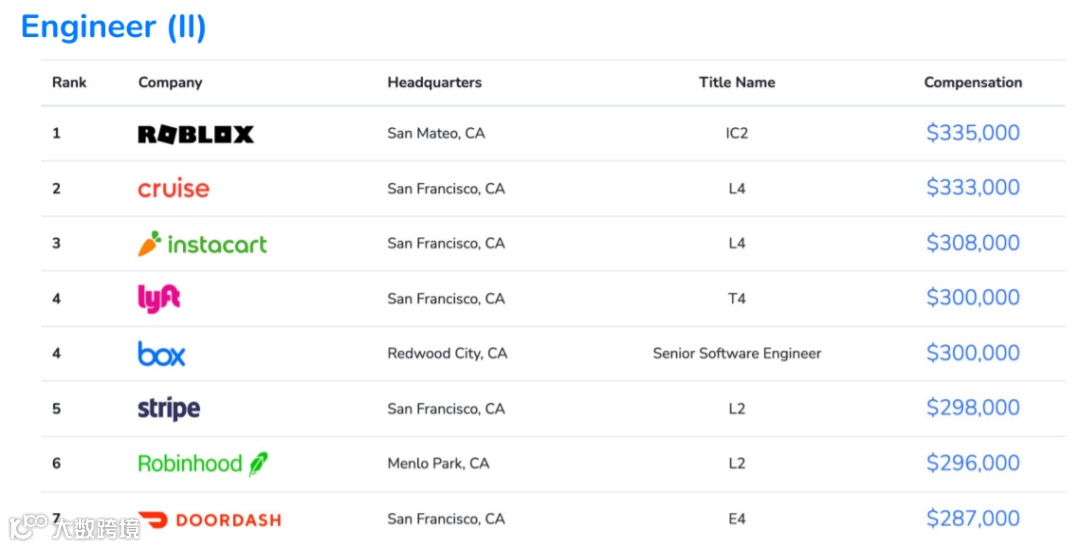The width and height of the screenshot is (1080, 548).
Task: Select the Senior Software Engineer title cell
Action: [737, 353]
